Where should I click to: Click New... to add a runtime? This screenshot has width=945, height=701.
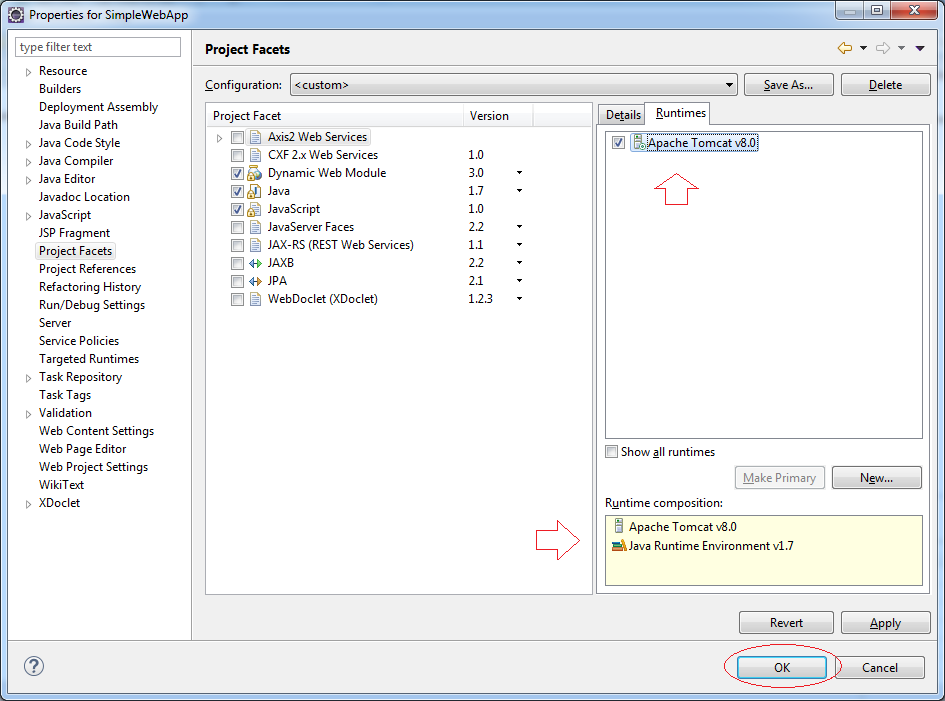[x=876, y=478]
